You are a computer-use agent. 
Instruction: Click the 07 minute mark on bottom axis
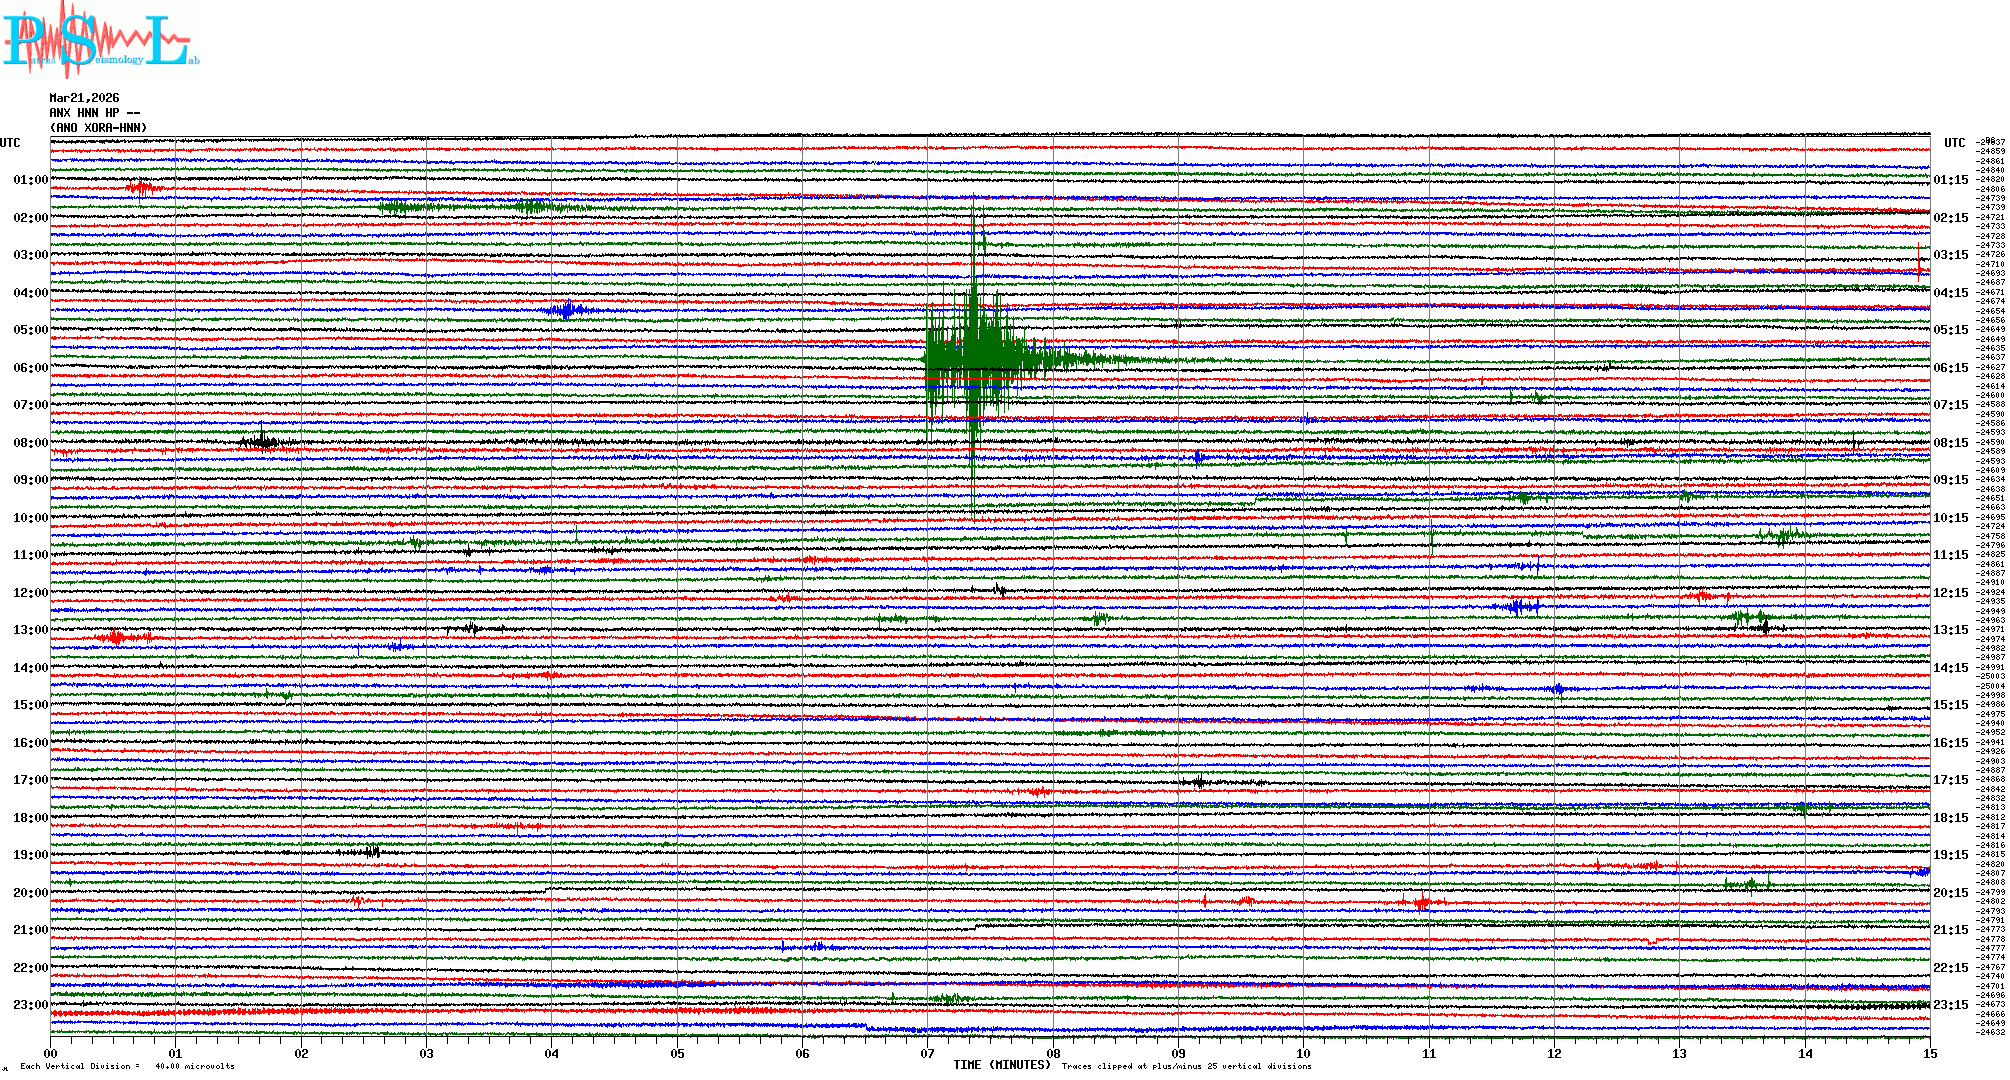click(x=927, y=1053)
